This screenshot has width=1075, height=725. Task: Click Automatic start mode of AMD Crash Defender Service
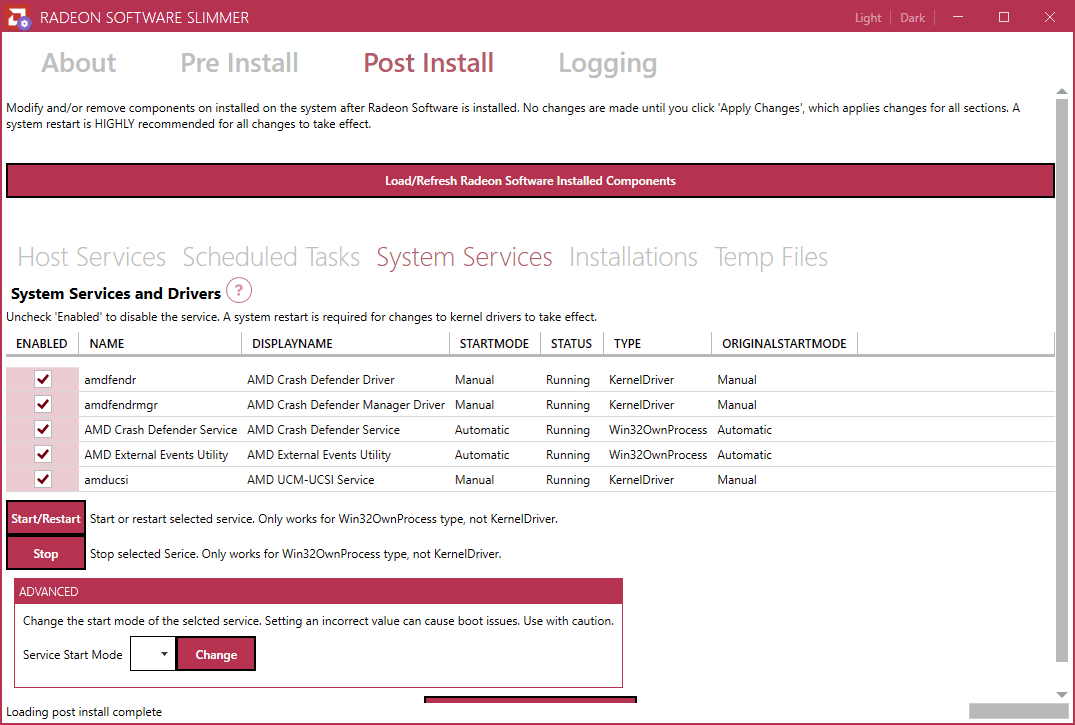482,429
